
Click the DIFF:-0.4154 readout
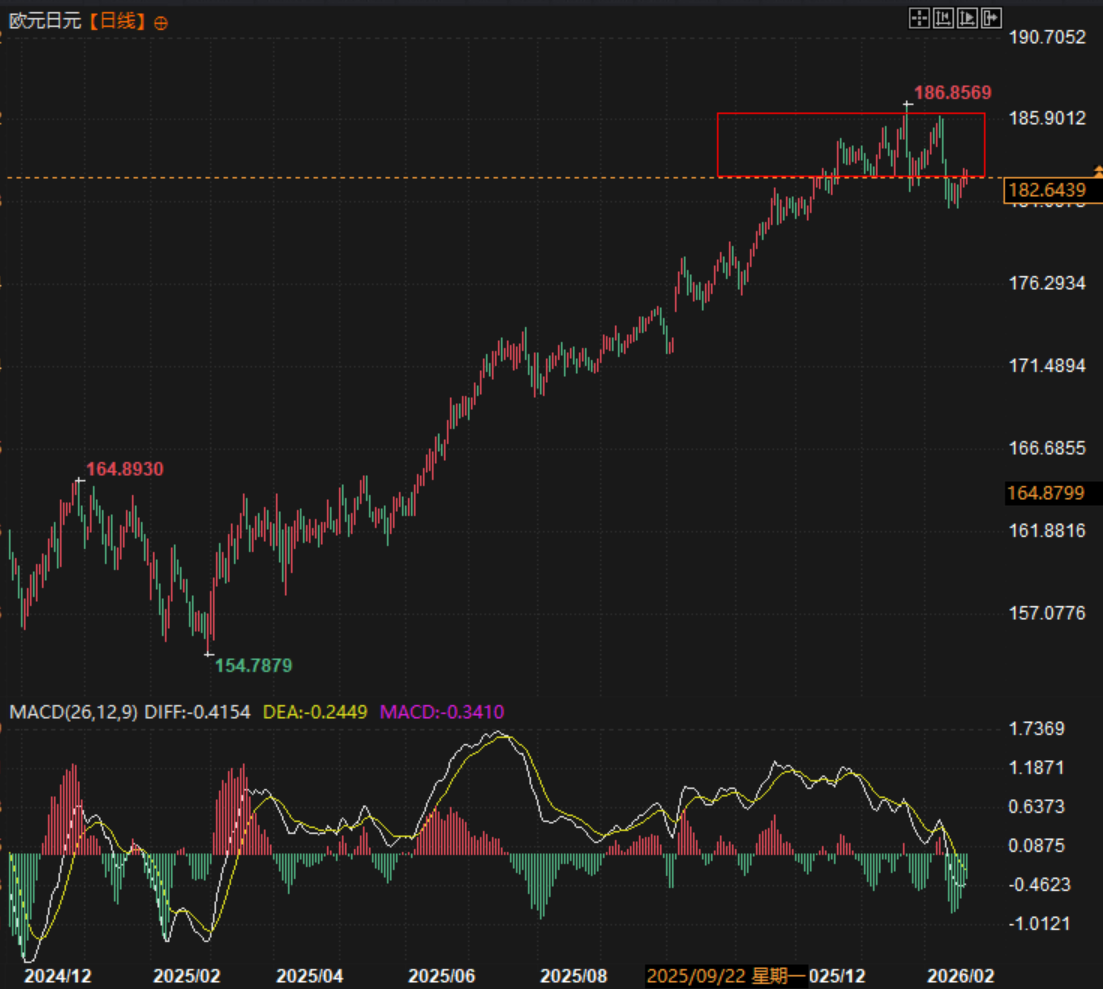click(197, 712)
